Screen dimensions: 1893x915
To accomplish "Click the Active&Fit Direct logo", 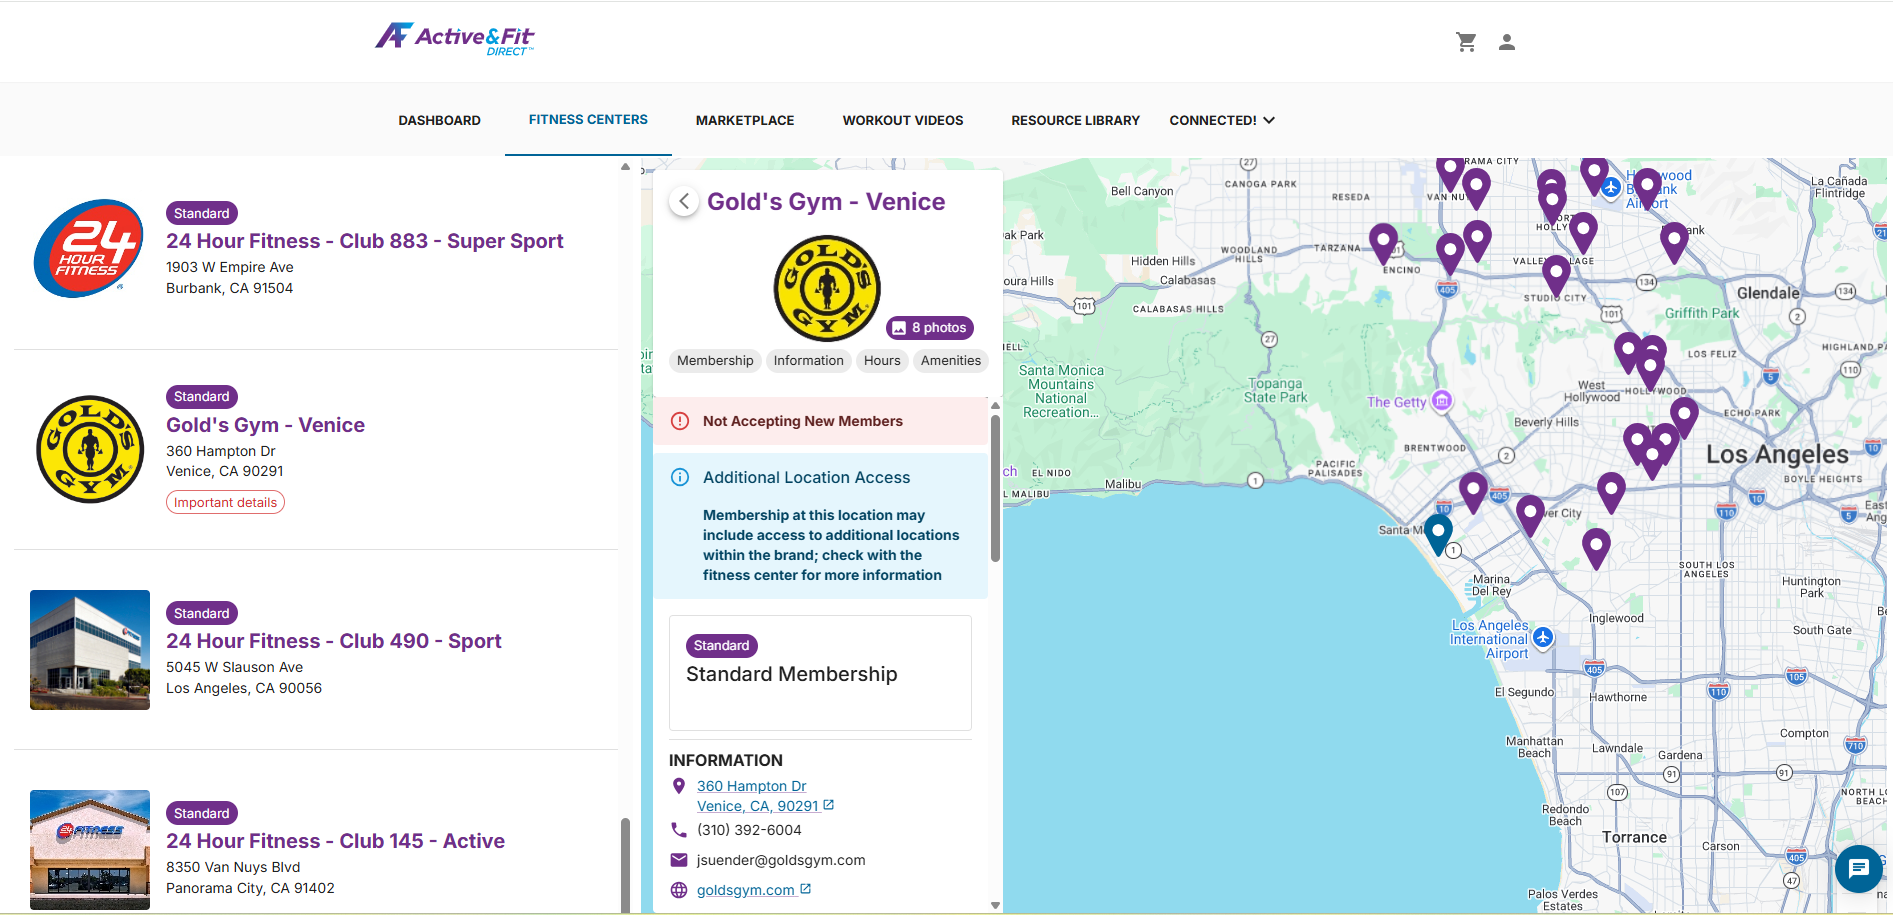I will [x=455, y=39].
